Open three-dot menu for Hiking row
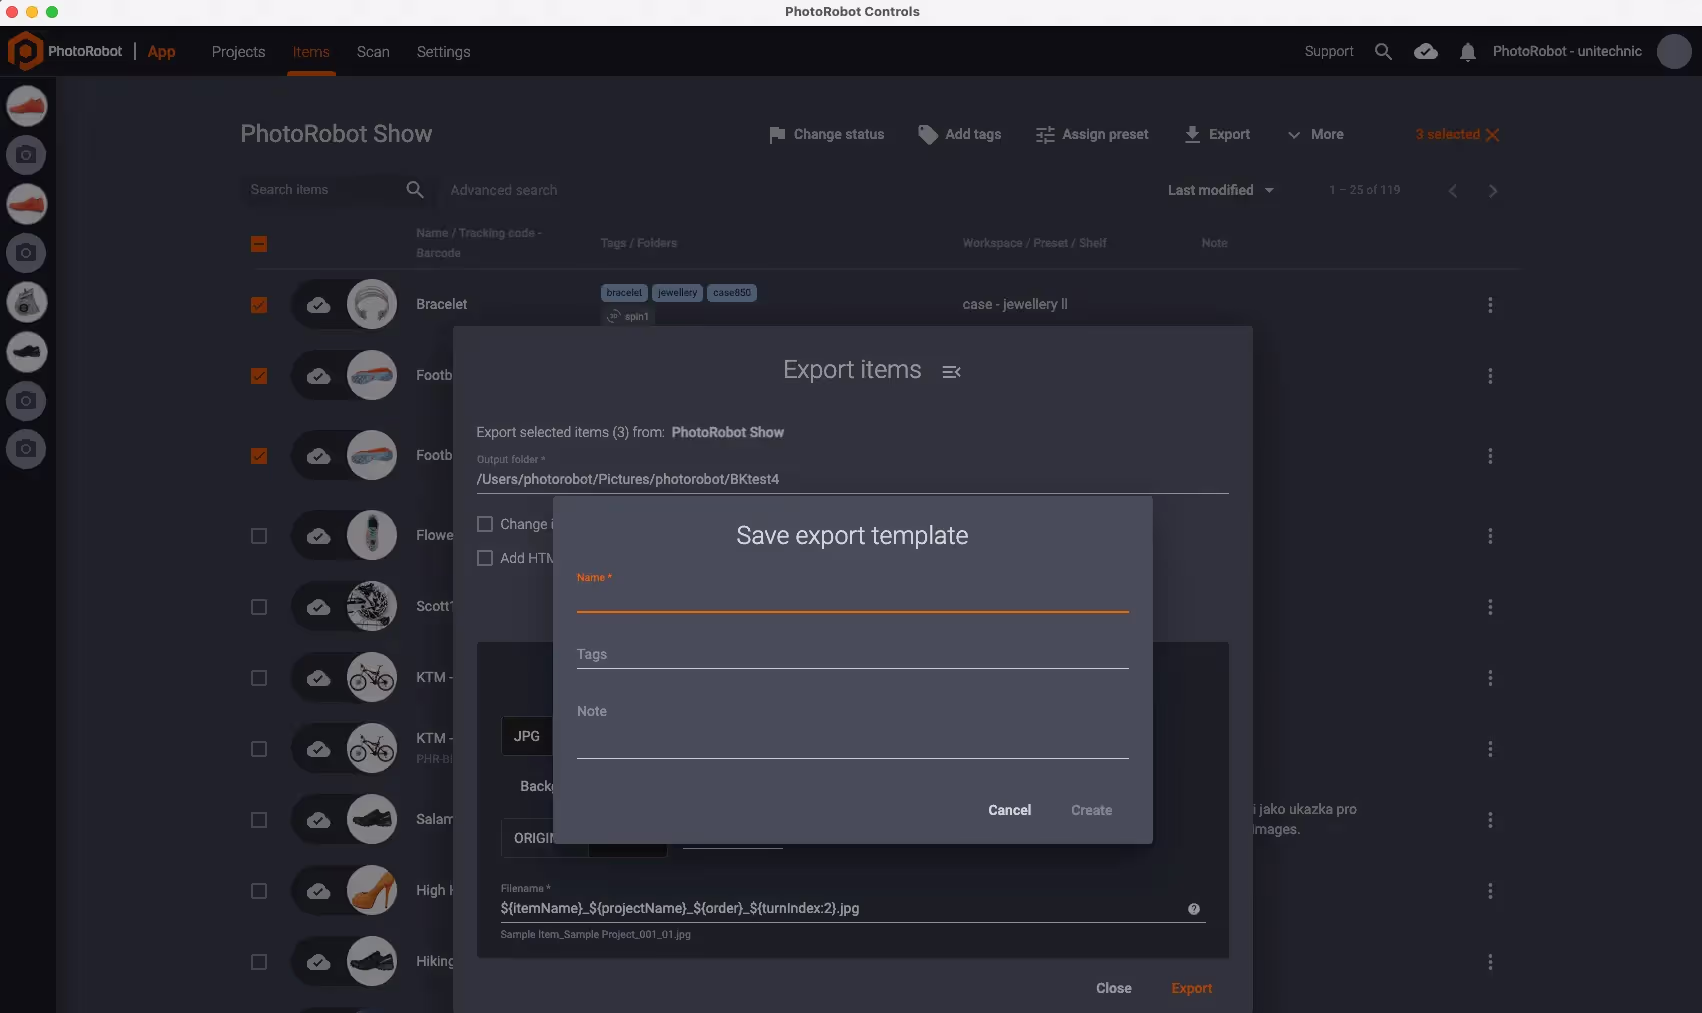Image resolution: width=1702 pixels, height=1013 pixels. [x=1490, y=962]
